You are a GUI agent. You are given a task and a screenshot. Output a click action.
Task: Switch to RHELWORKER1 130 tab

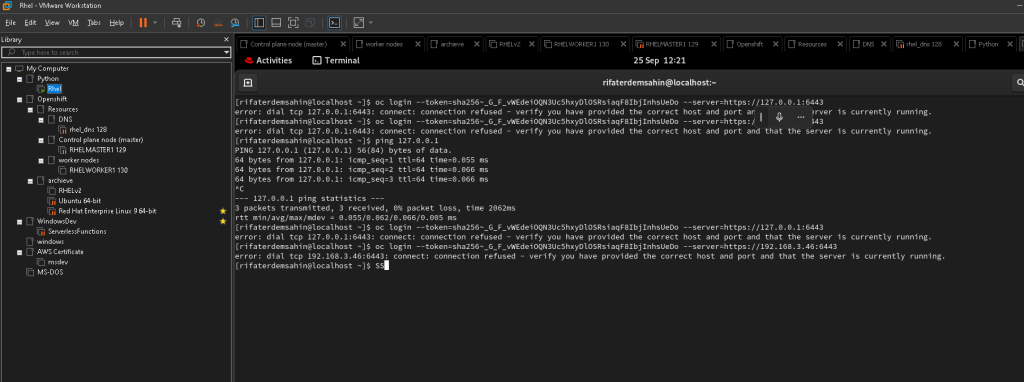coord(581,44)
